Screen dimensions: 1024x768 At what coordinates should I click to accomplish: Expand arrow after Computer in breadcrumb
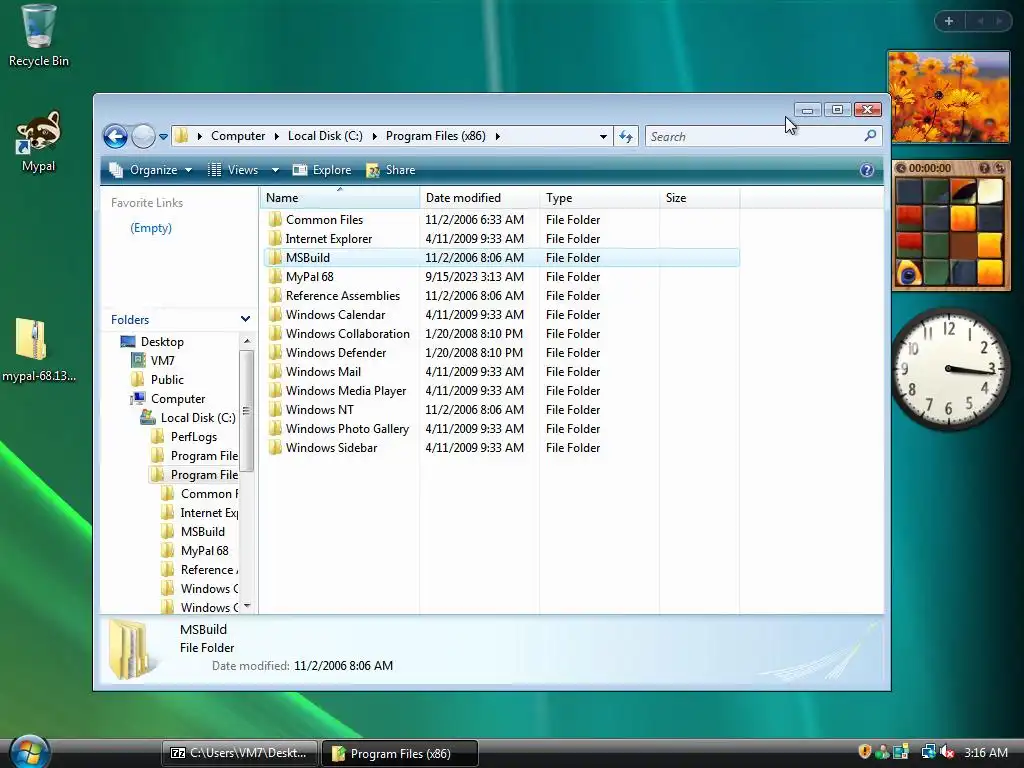276,136
